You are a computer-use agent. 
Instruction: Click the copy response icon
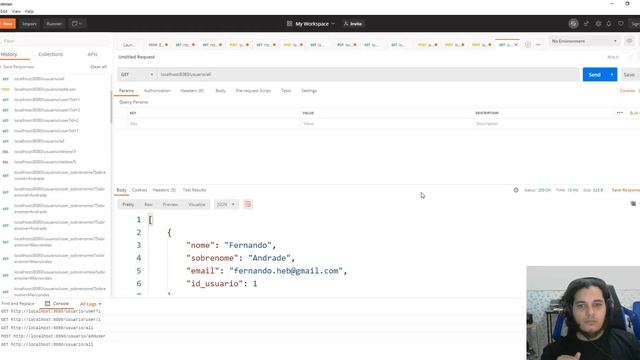pos(633,203)
